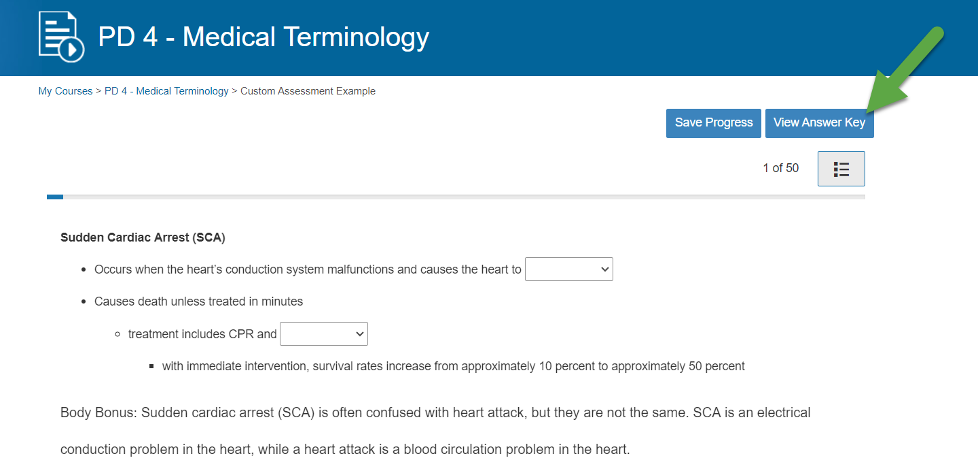Image resolution: width=978 pixels, height=469 pixels.
Task: Click the line beginning "conduction problem in the heart"
Action: [345, 449]
